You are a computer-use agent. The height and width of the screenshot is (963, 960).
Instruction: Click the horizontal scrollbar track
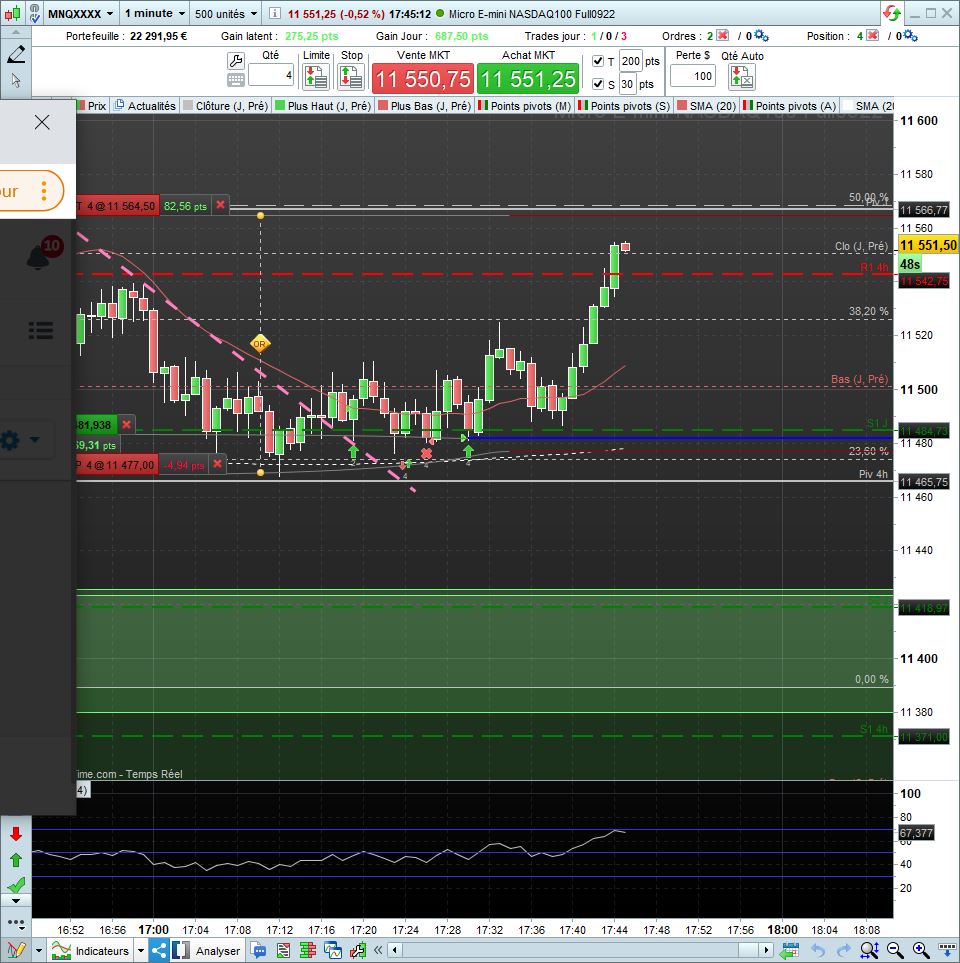click(x=580, y=950)
